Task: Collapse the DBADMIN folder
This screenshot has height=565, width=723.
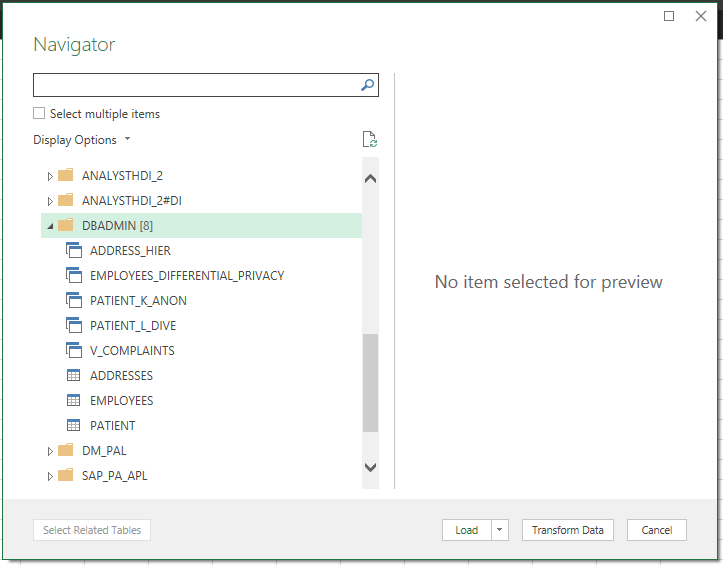Action: coord(50,226)
